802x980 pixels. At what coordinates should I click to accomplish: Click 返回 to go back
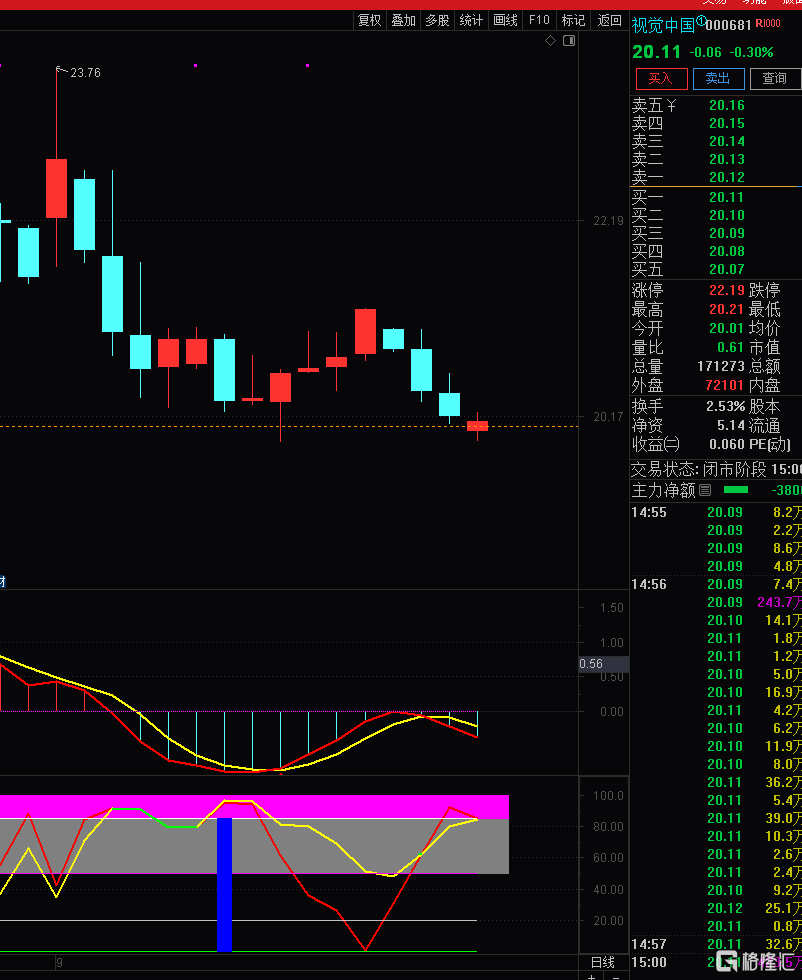(609, 20)
